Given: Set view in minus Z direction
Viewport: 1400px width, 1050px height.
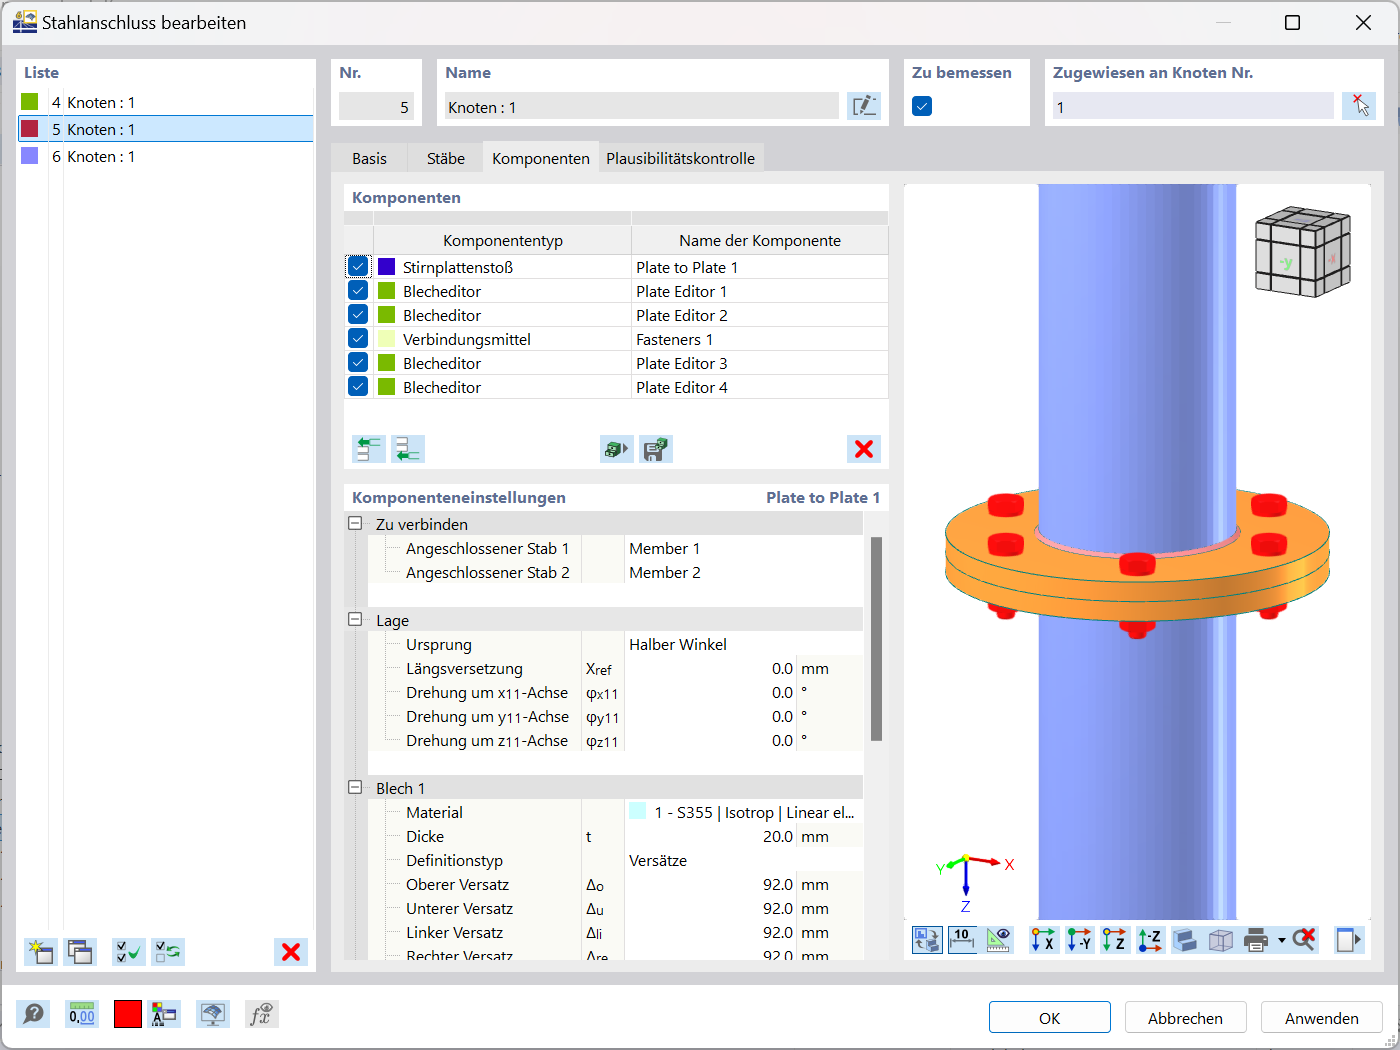Looking at the screenshot, I should point(1150,940).
